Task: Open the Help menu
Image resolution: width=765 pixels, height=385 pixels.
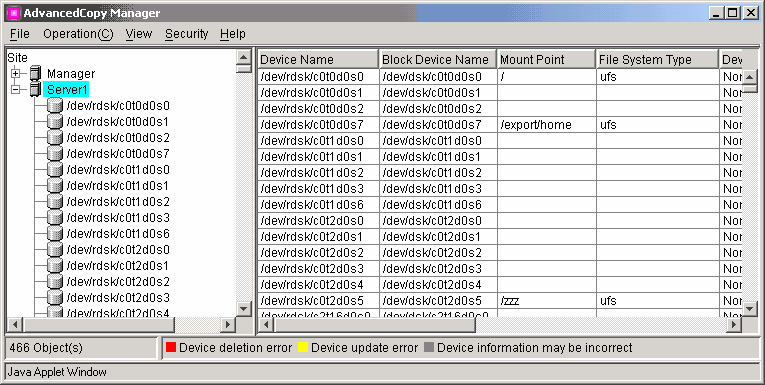Action: click(233, 34)
